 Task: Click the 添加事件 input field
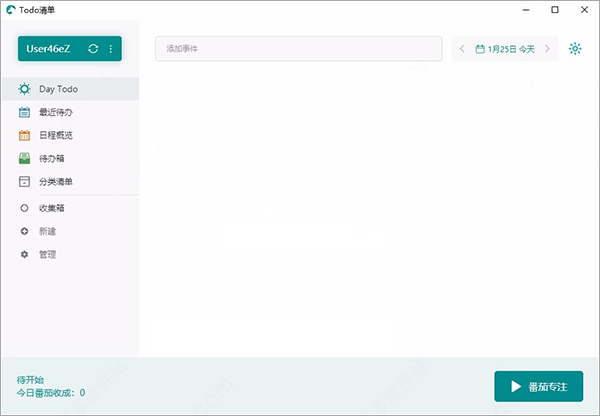[298, 49]
